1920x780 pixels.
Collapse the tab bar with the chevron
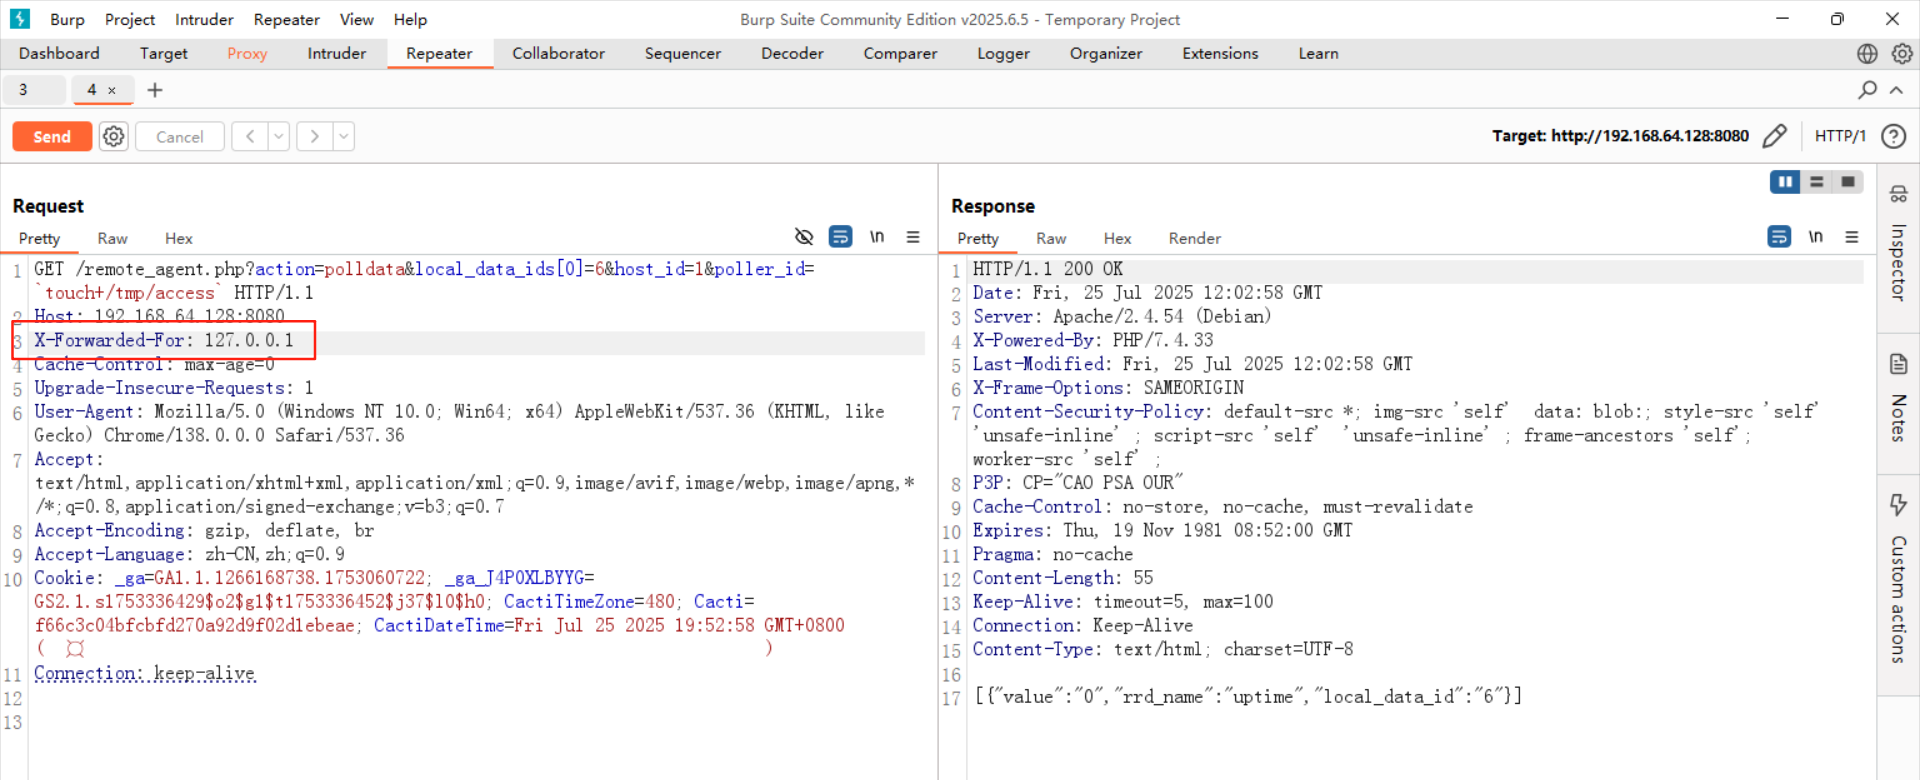click(x=1896, y=90)
